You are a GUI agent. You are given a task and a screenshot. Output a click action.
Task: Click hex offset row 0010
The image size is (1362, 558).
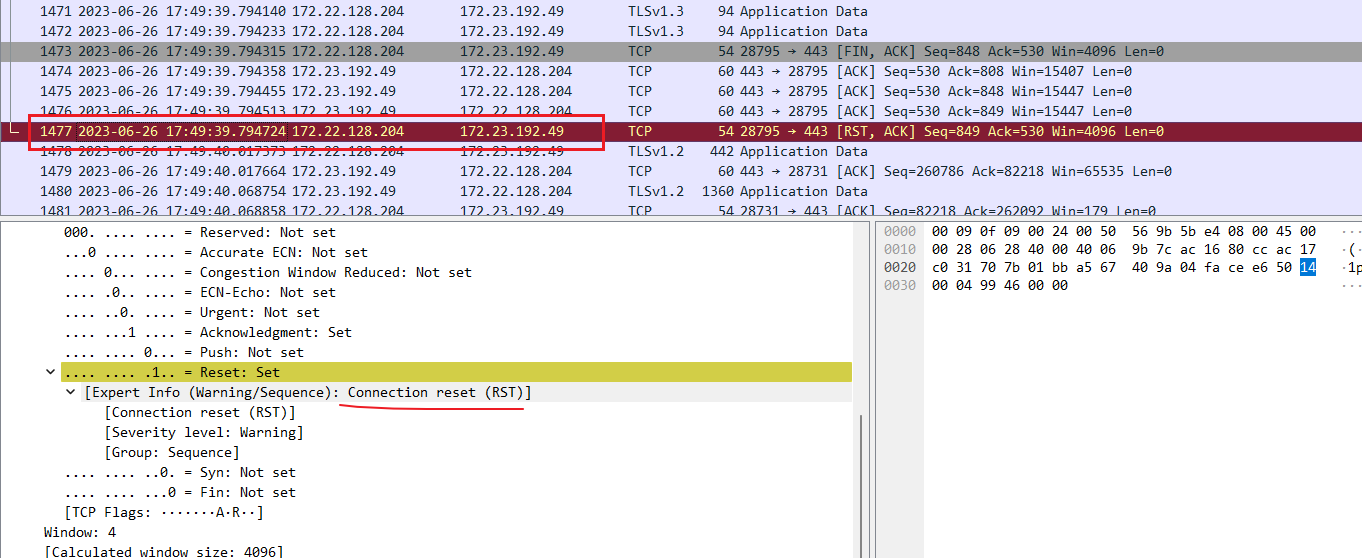pyautogui.click(x=900, y=249)
